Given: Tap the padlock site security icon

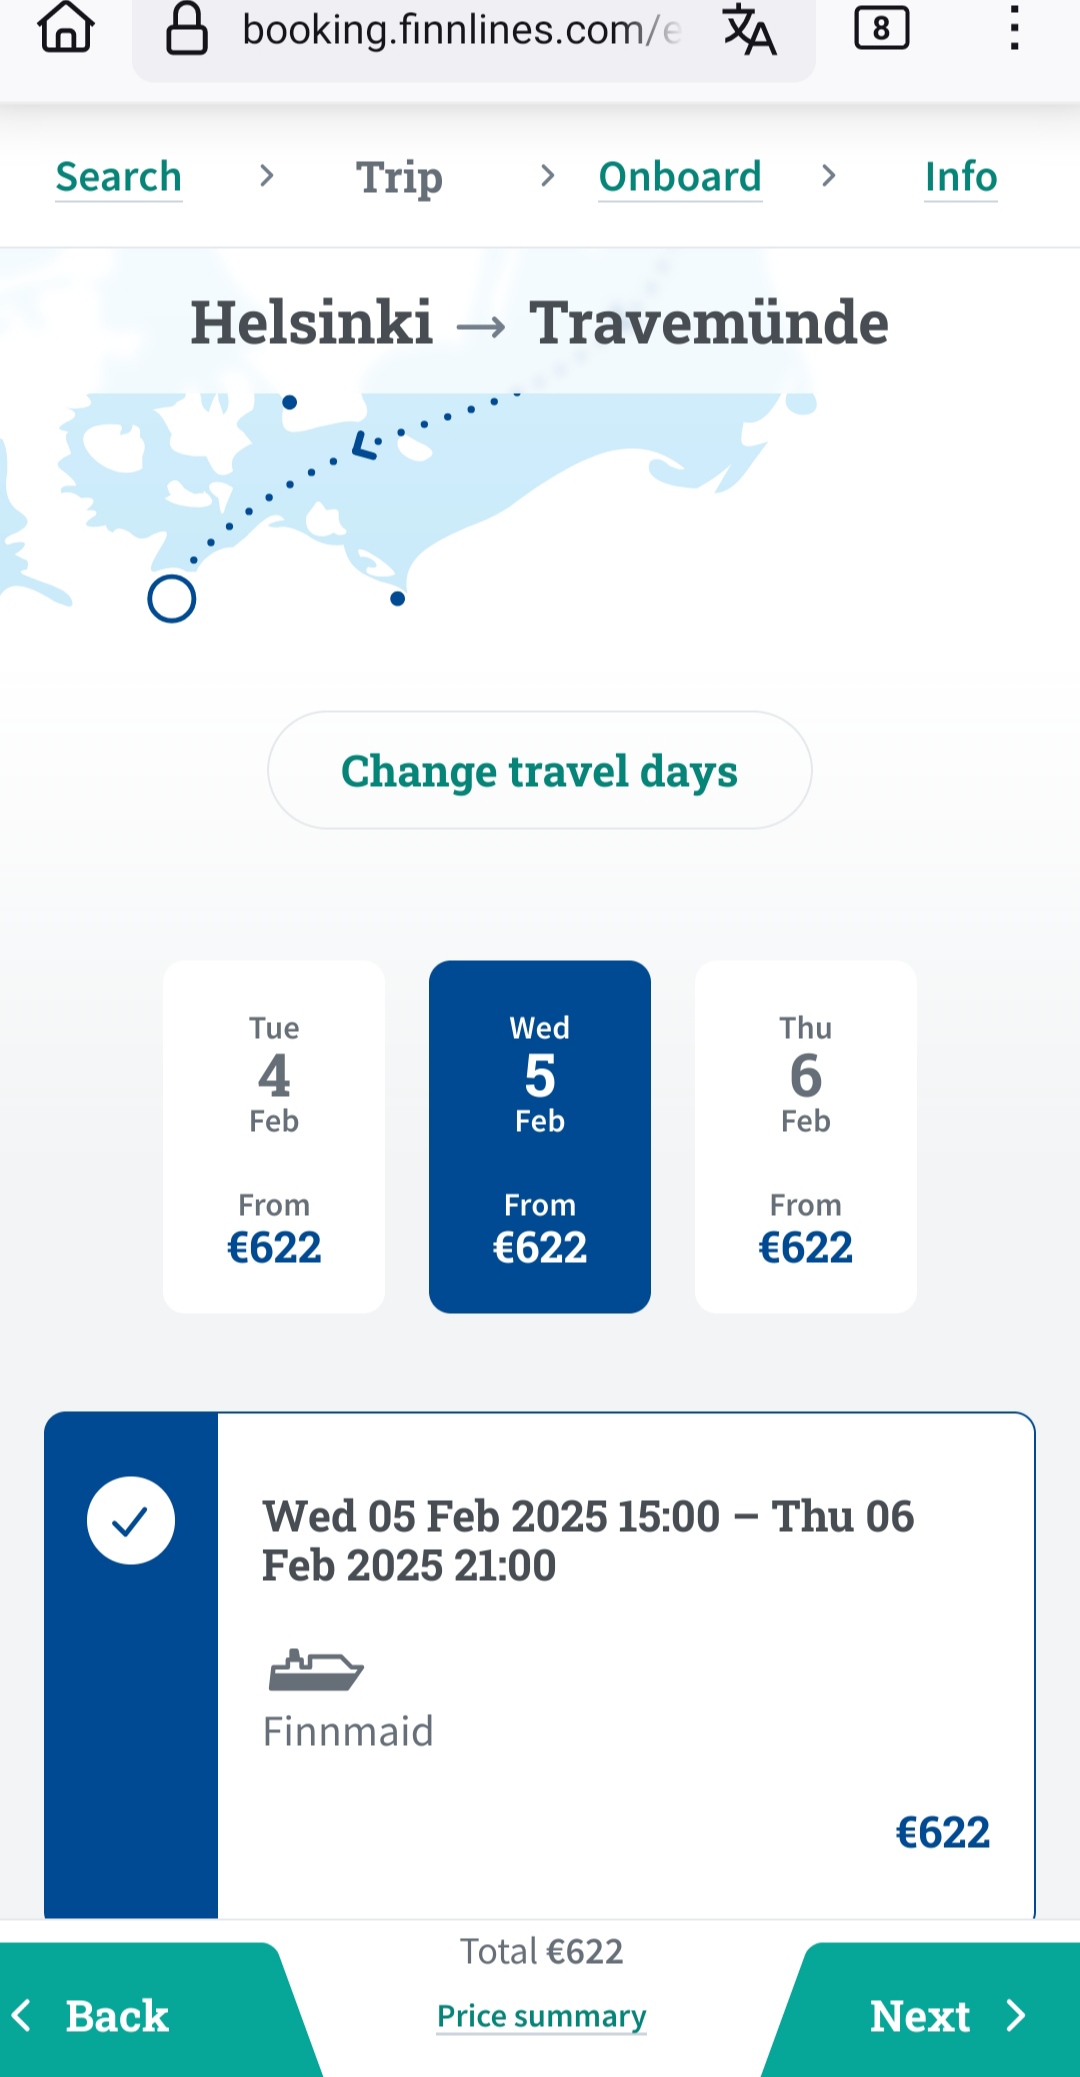Looking at the screenshot, I should [x=187, y=28].
